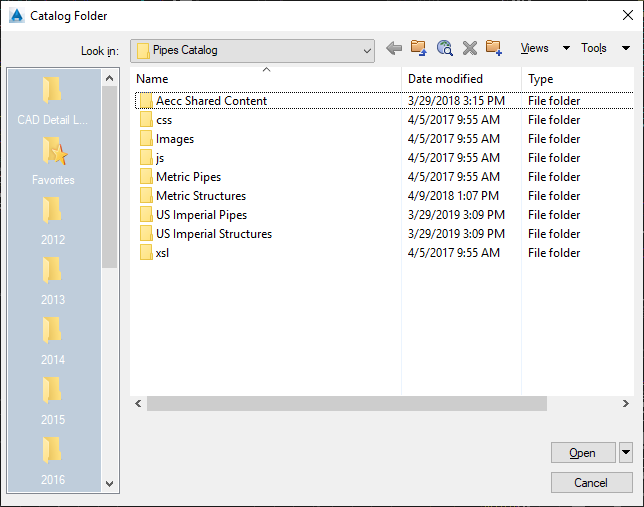This screenshot has height=507, width=644.
Task: Open the CAD Detail sidebar shortcut
Action: pyautogui.click(x=53, y=101)
